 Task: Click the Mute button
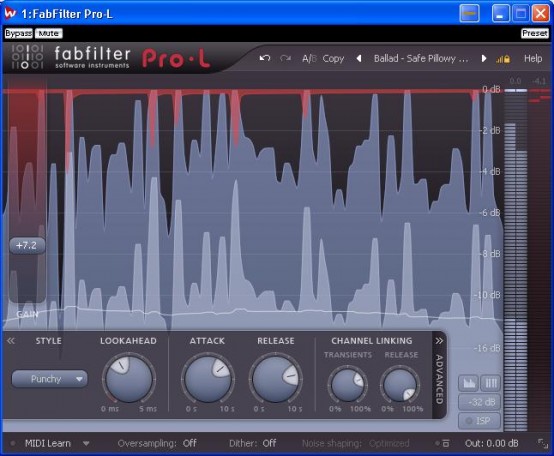pyautogui.click(x=49, y=34)
